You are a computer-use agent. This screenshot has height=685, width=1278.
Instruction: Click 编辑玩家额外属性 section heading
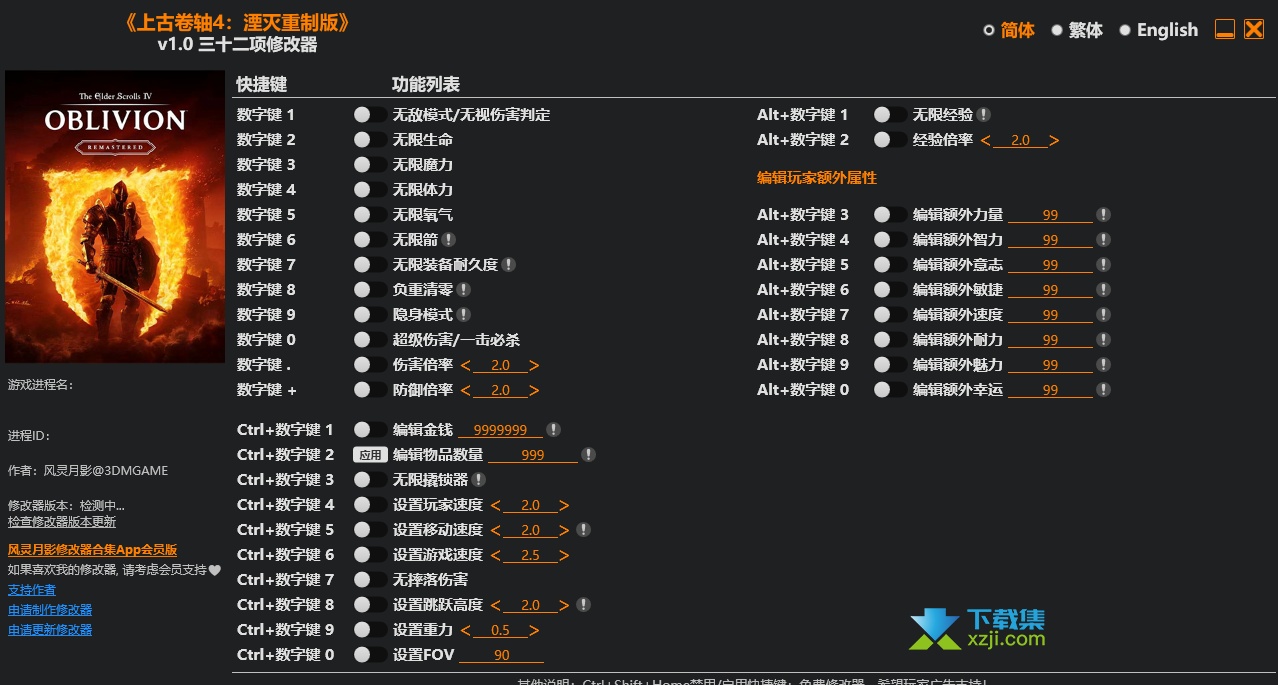[x=817, y=178]
